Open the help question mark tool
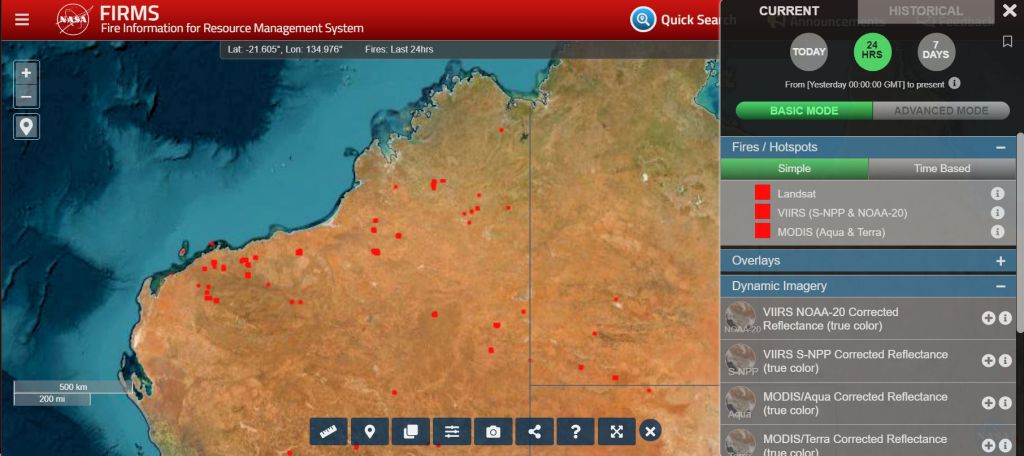The width and height of the screenshot is (1024, 456). tap(576, 431)
